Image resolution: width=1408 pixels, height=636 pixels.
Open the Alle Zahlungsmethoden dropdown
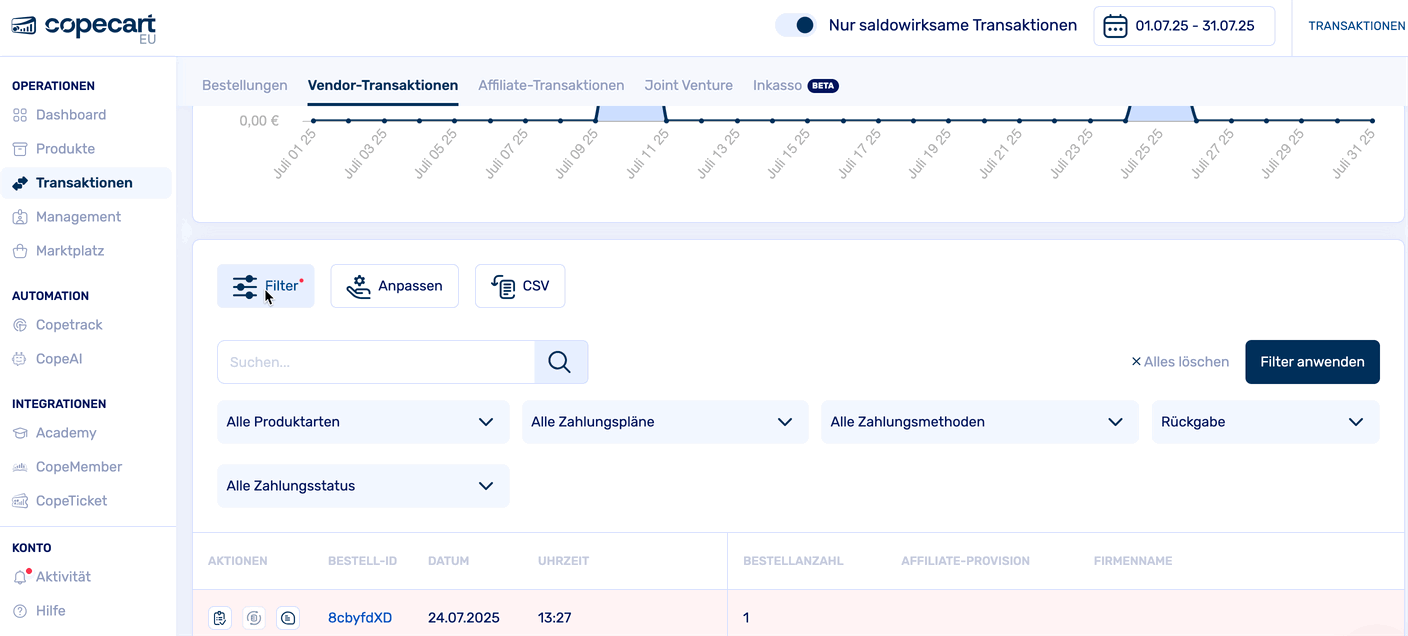click(x=978, y=422)
